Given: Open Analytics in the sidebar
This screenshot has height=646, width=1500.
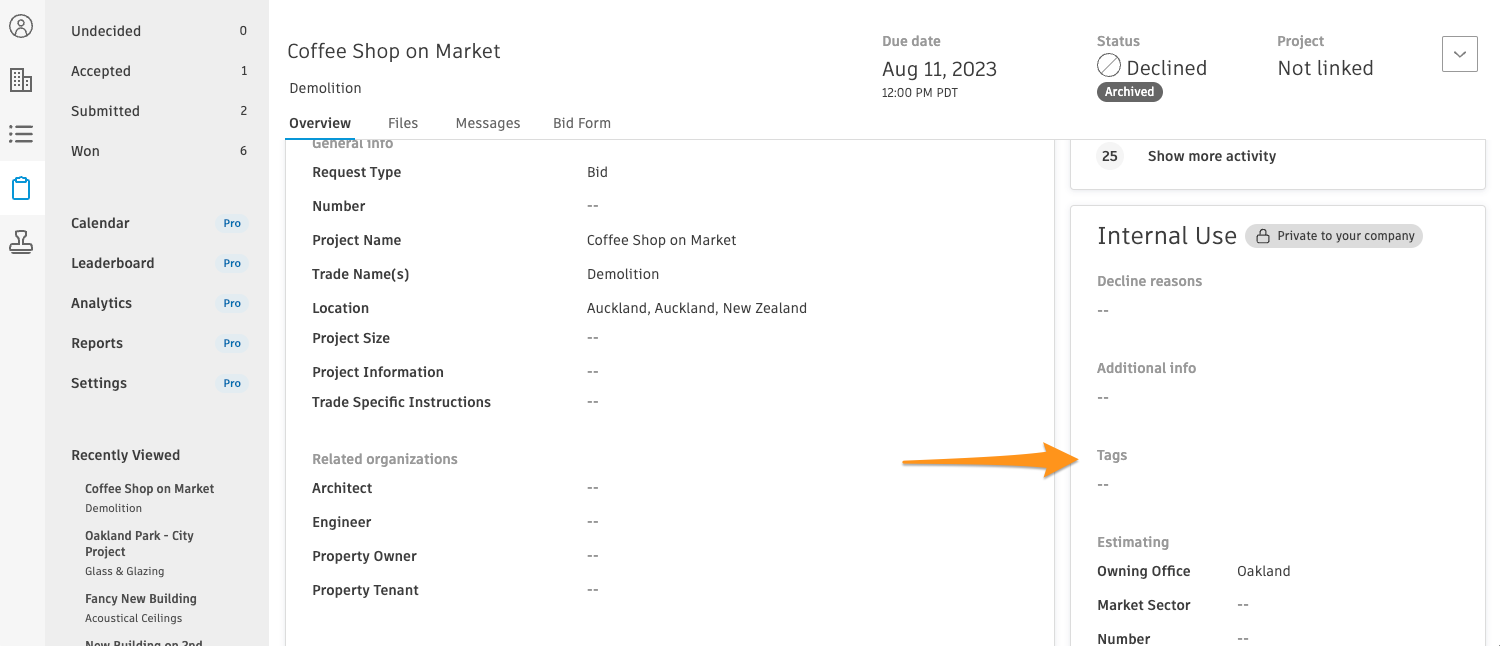Looking at the screenshot, I should point(101,303).
